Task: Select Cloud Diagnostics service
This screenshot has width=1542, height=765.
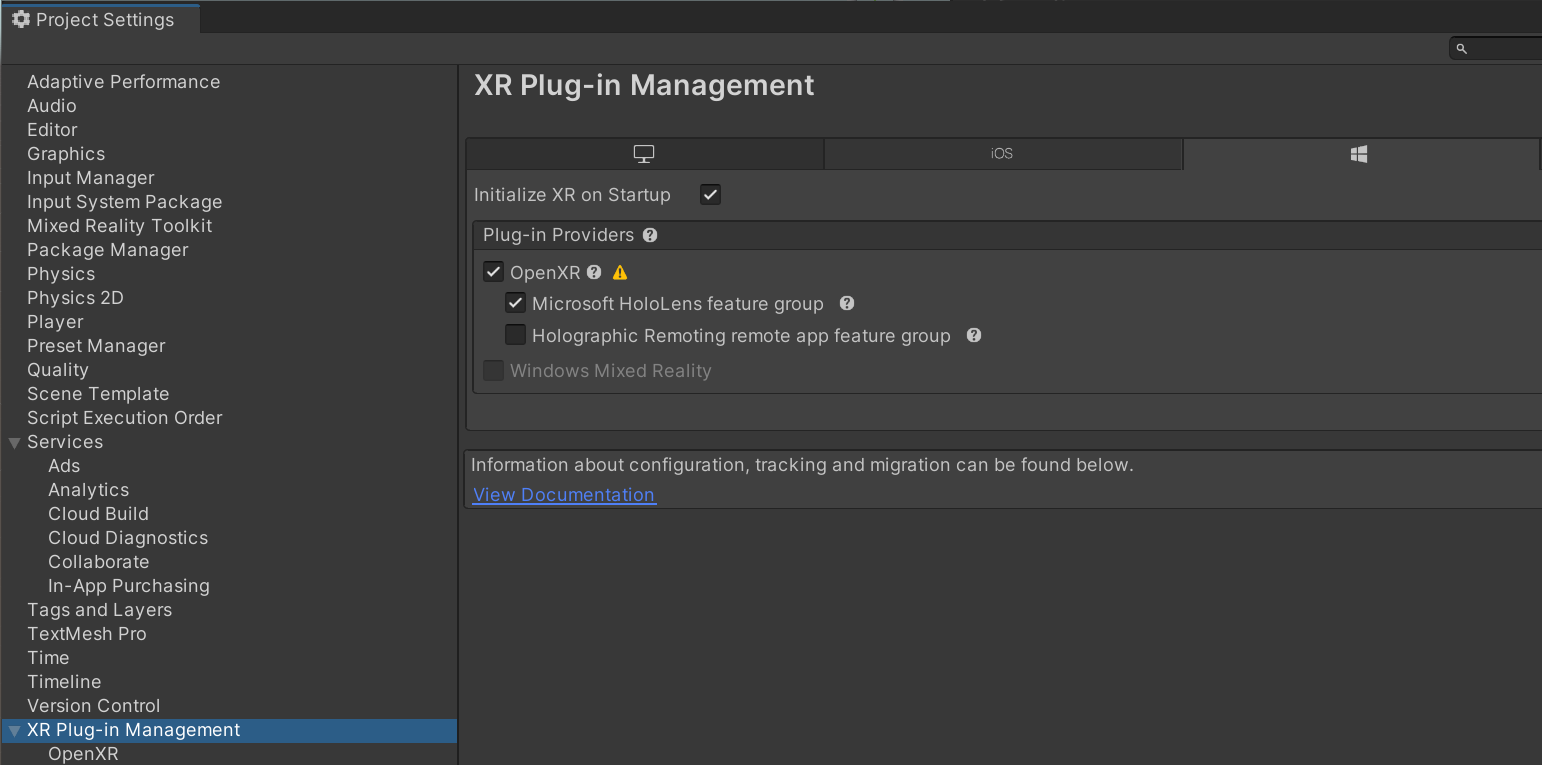Action: (128, 538)
